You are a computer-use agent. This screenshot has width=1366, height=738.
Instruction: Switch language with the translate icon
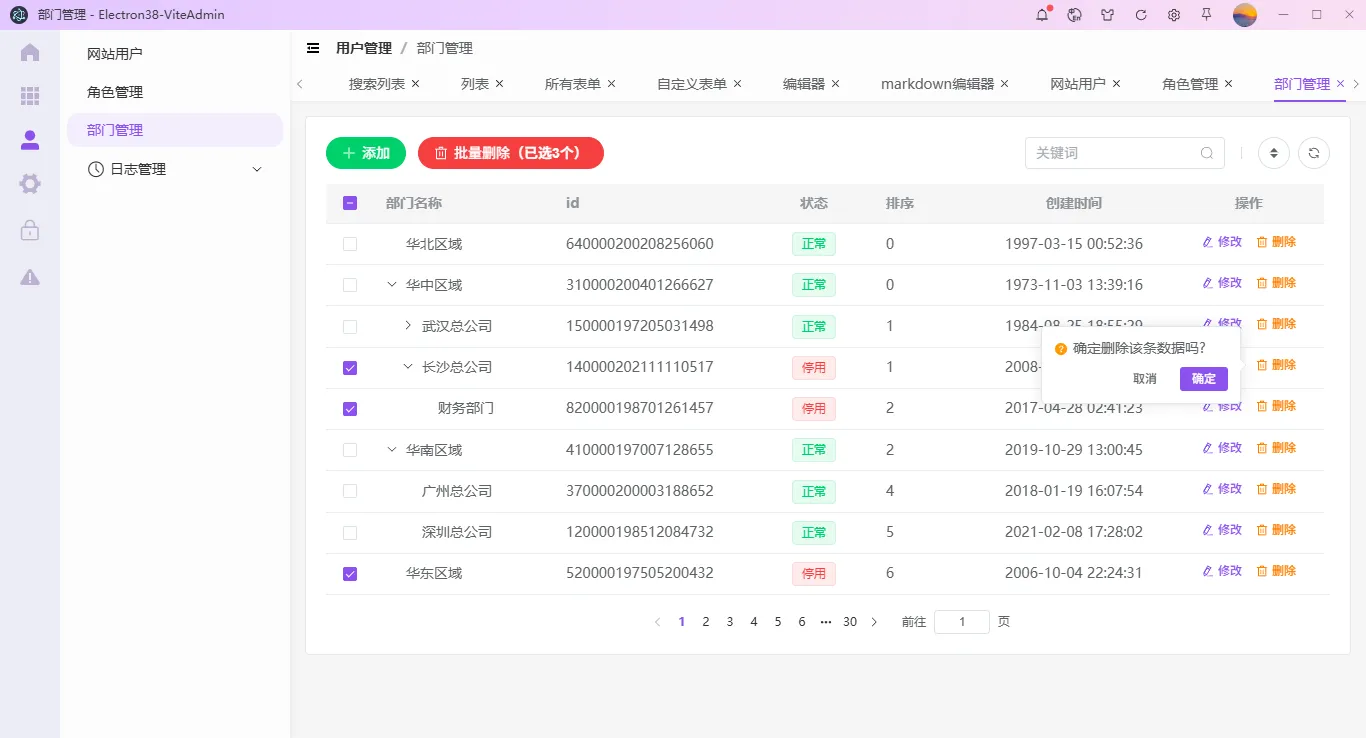click(x=1075, y=15)
